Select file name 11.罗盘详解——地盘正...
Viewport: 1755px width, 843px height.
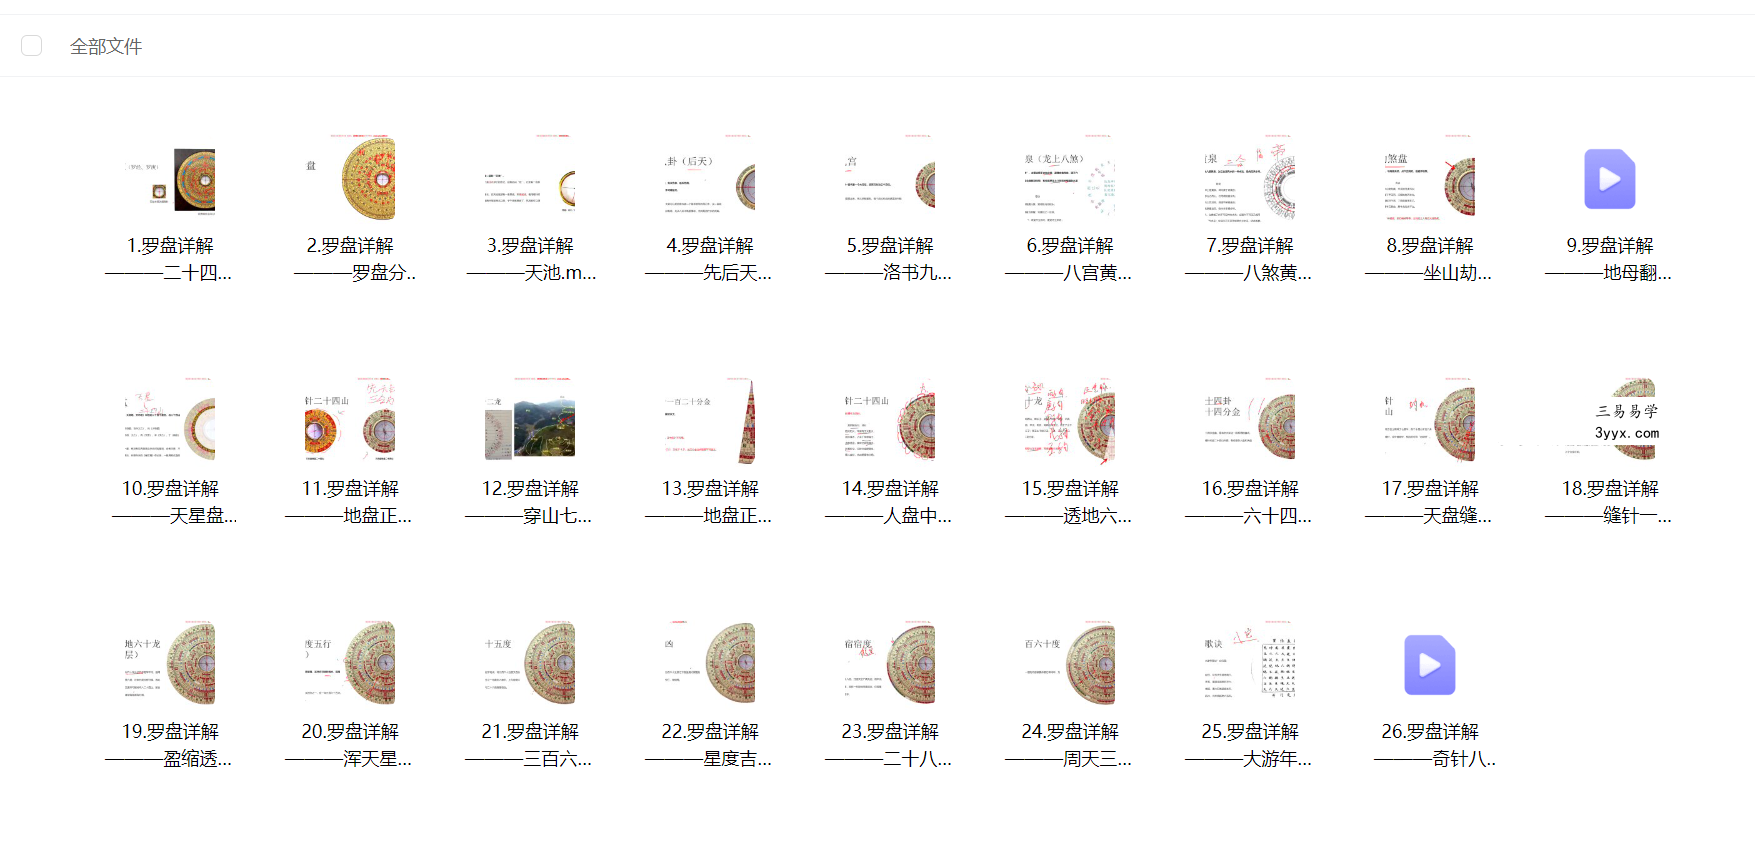[x=350, y=502]
